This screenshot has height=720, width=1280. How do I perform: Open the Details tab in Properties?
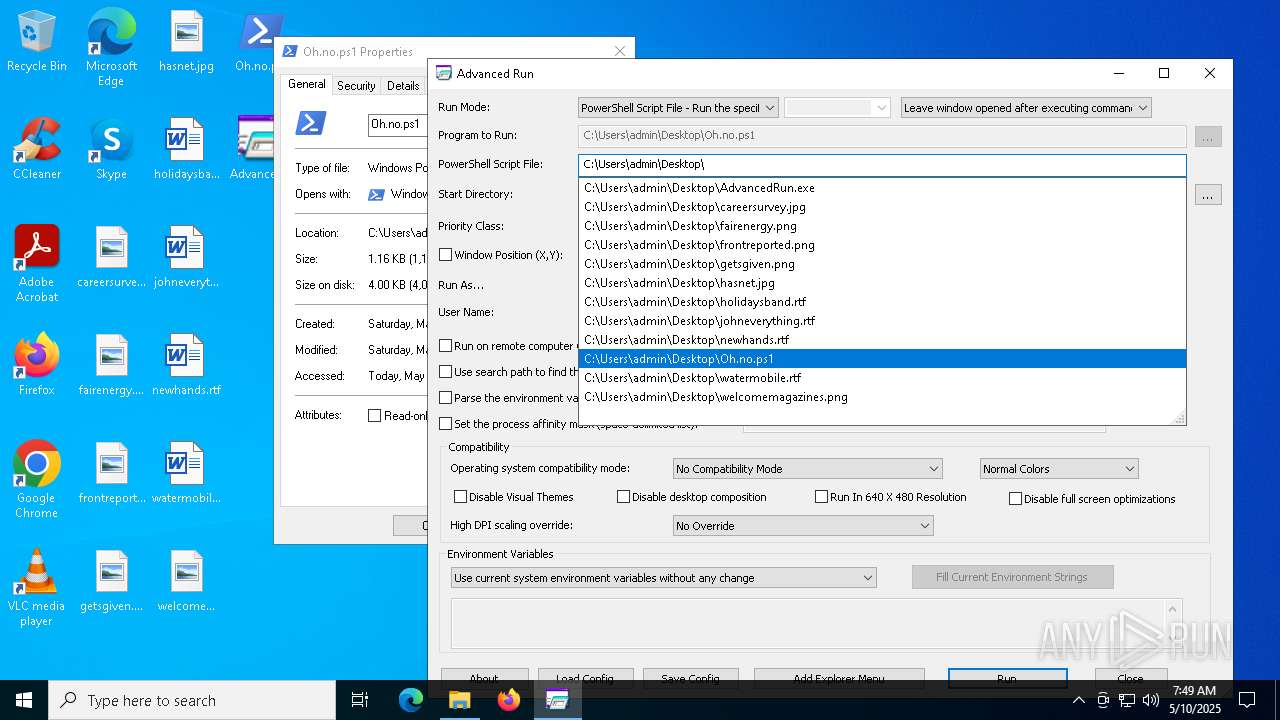click(403, 86)
